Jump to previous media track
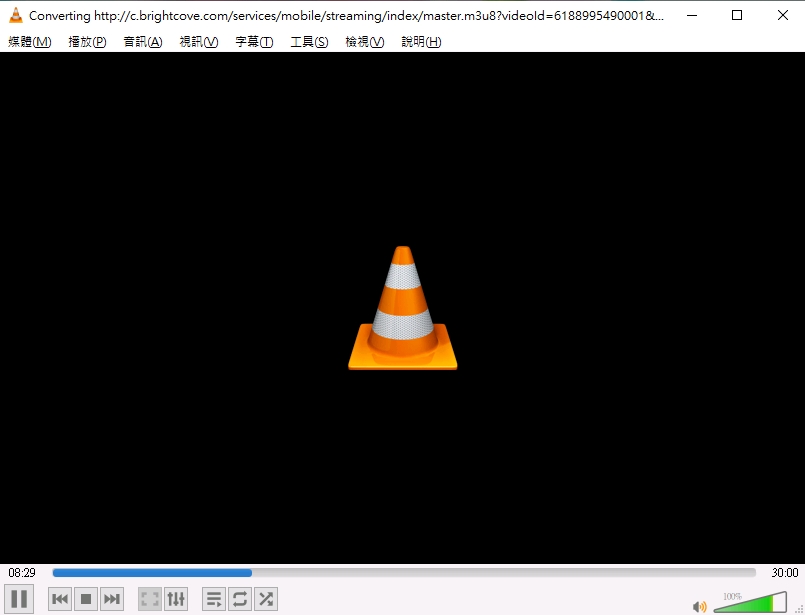Screen dimensions: 805x615 (60, 599)
